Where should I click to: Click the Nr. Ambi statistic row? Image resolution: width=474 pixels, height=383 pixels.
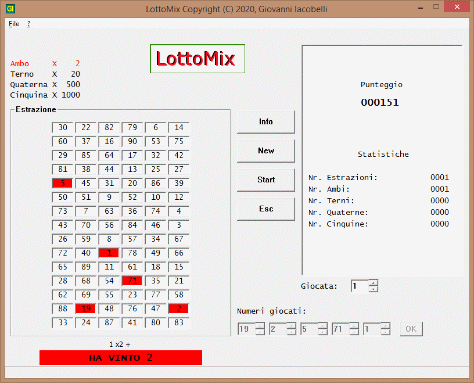379,189
